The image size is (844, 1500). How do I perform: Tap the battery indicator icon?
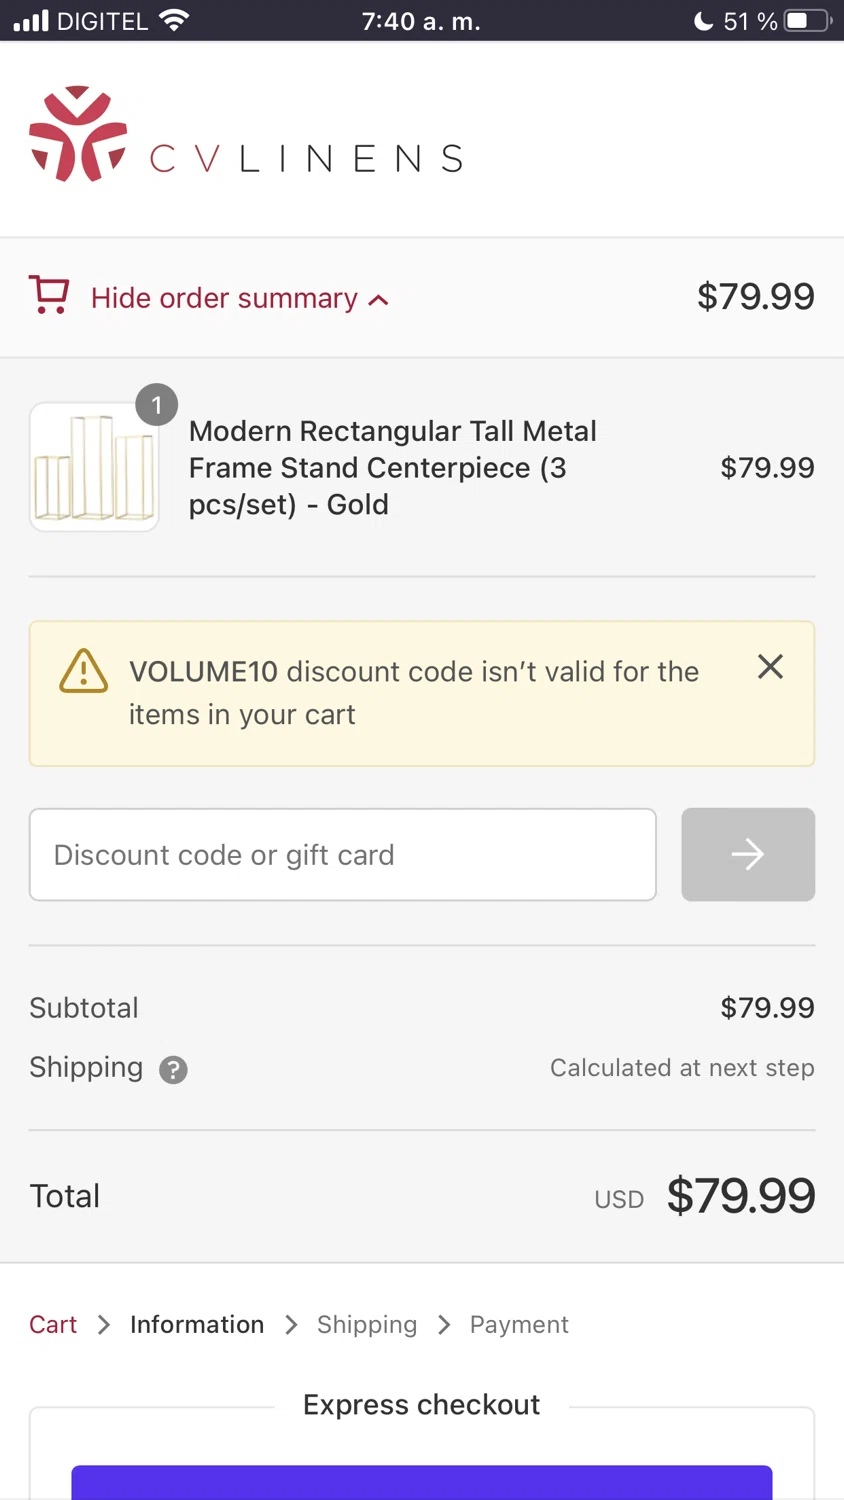(x=807, y=21)
